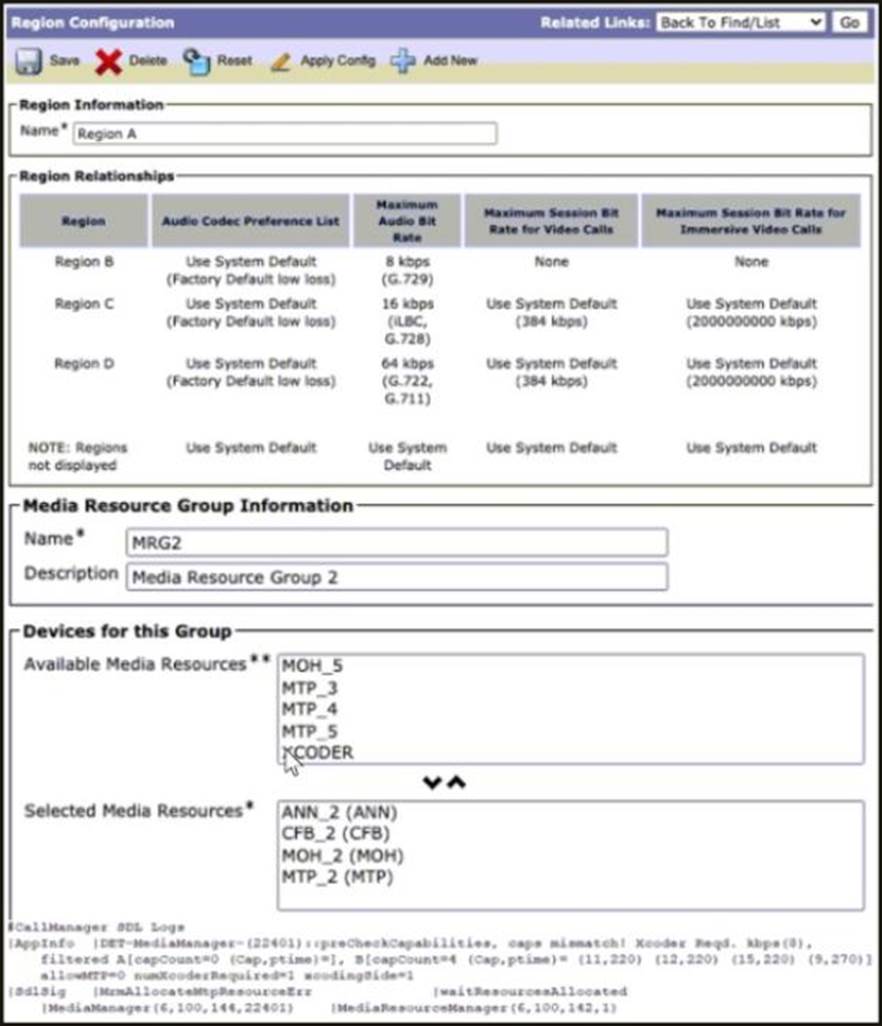882x1026 pixels.
Task: Select CFB_2 (CFB) in Selected Media Resources
Action: [x=336, y=834]
